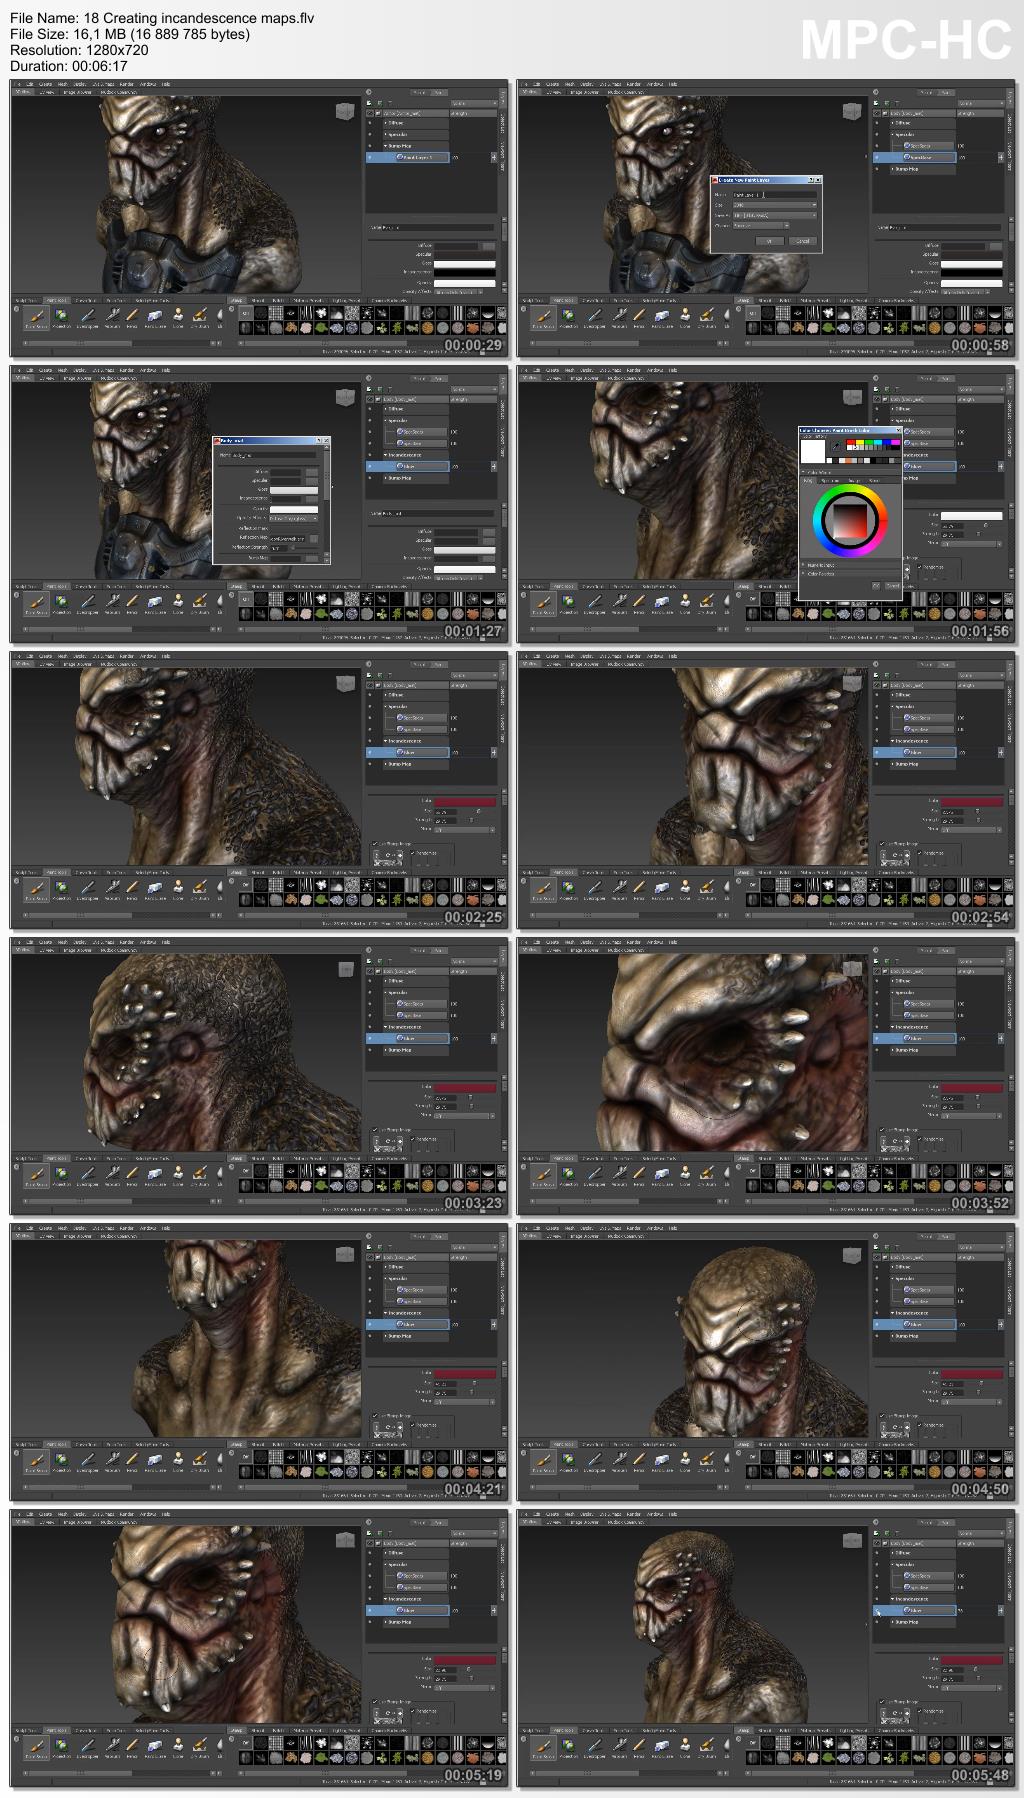The width and height of the screenshot is (1024, 1798).
Task: Toggle Specular channel visibility in 00:00:29 frame
Action: pyautogui.click(x=369, y=134)
